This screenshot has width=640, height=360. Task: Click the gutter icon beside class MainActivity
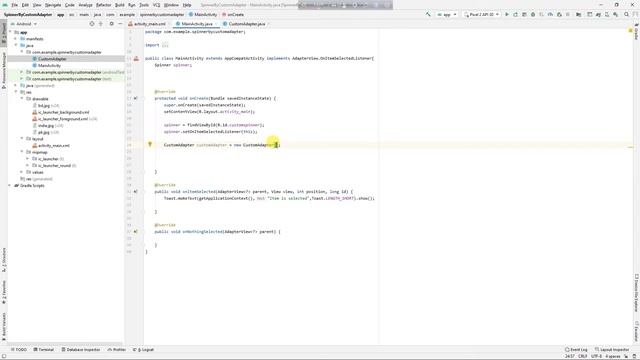pyautogui.click(x=136, y=58)
